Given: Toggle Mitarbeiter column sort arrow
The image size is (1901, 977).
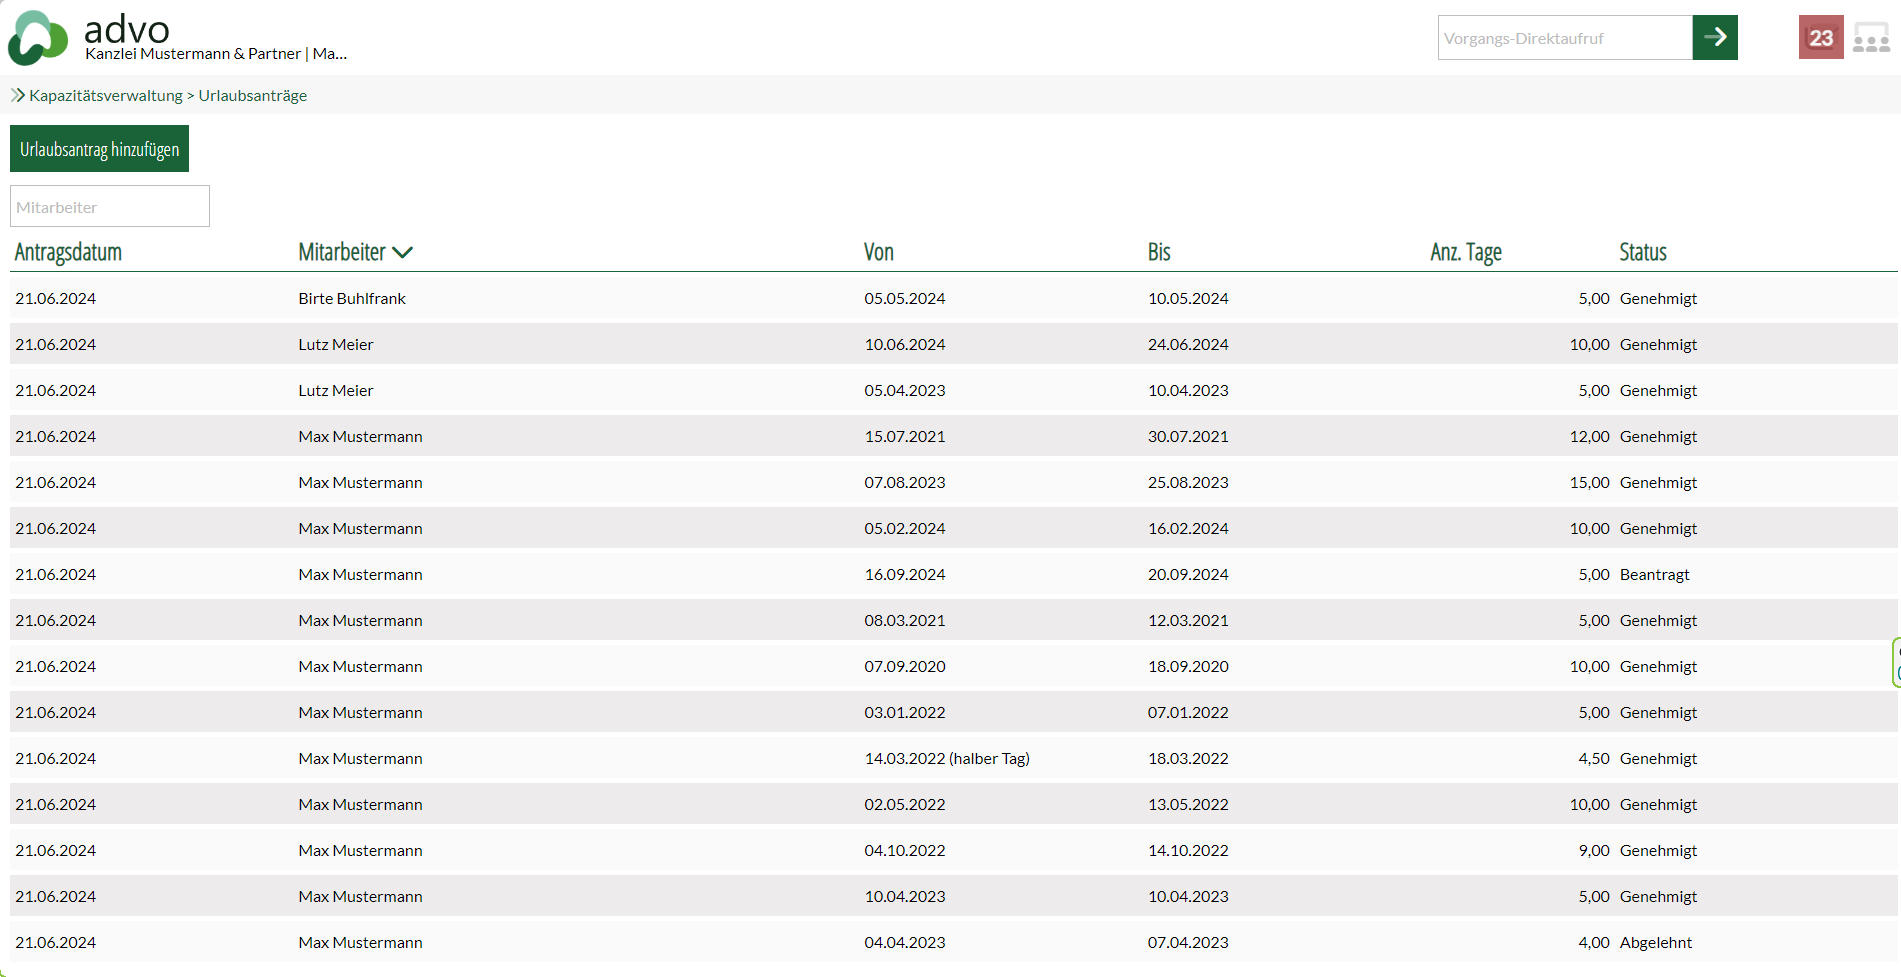Looking at the screenshot, I should click(x=403, y=253).
